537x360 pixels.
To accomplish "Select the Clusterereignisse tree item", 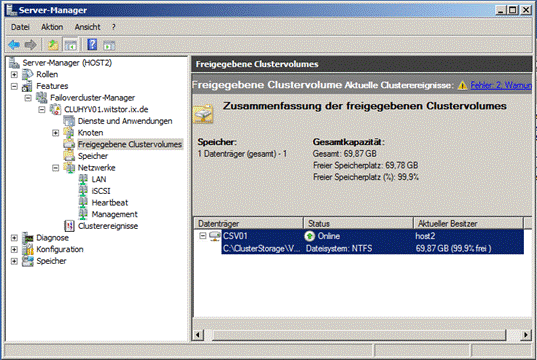I will (108, 226).
